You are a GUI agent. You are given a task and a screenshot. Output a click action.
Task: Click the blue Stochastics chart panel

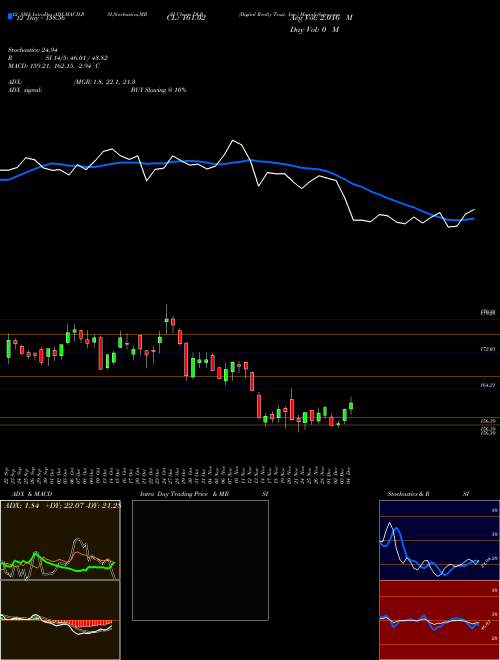439,540
